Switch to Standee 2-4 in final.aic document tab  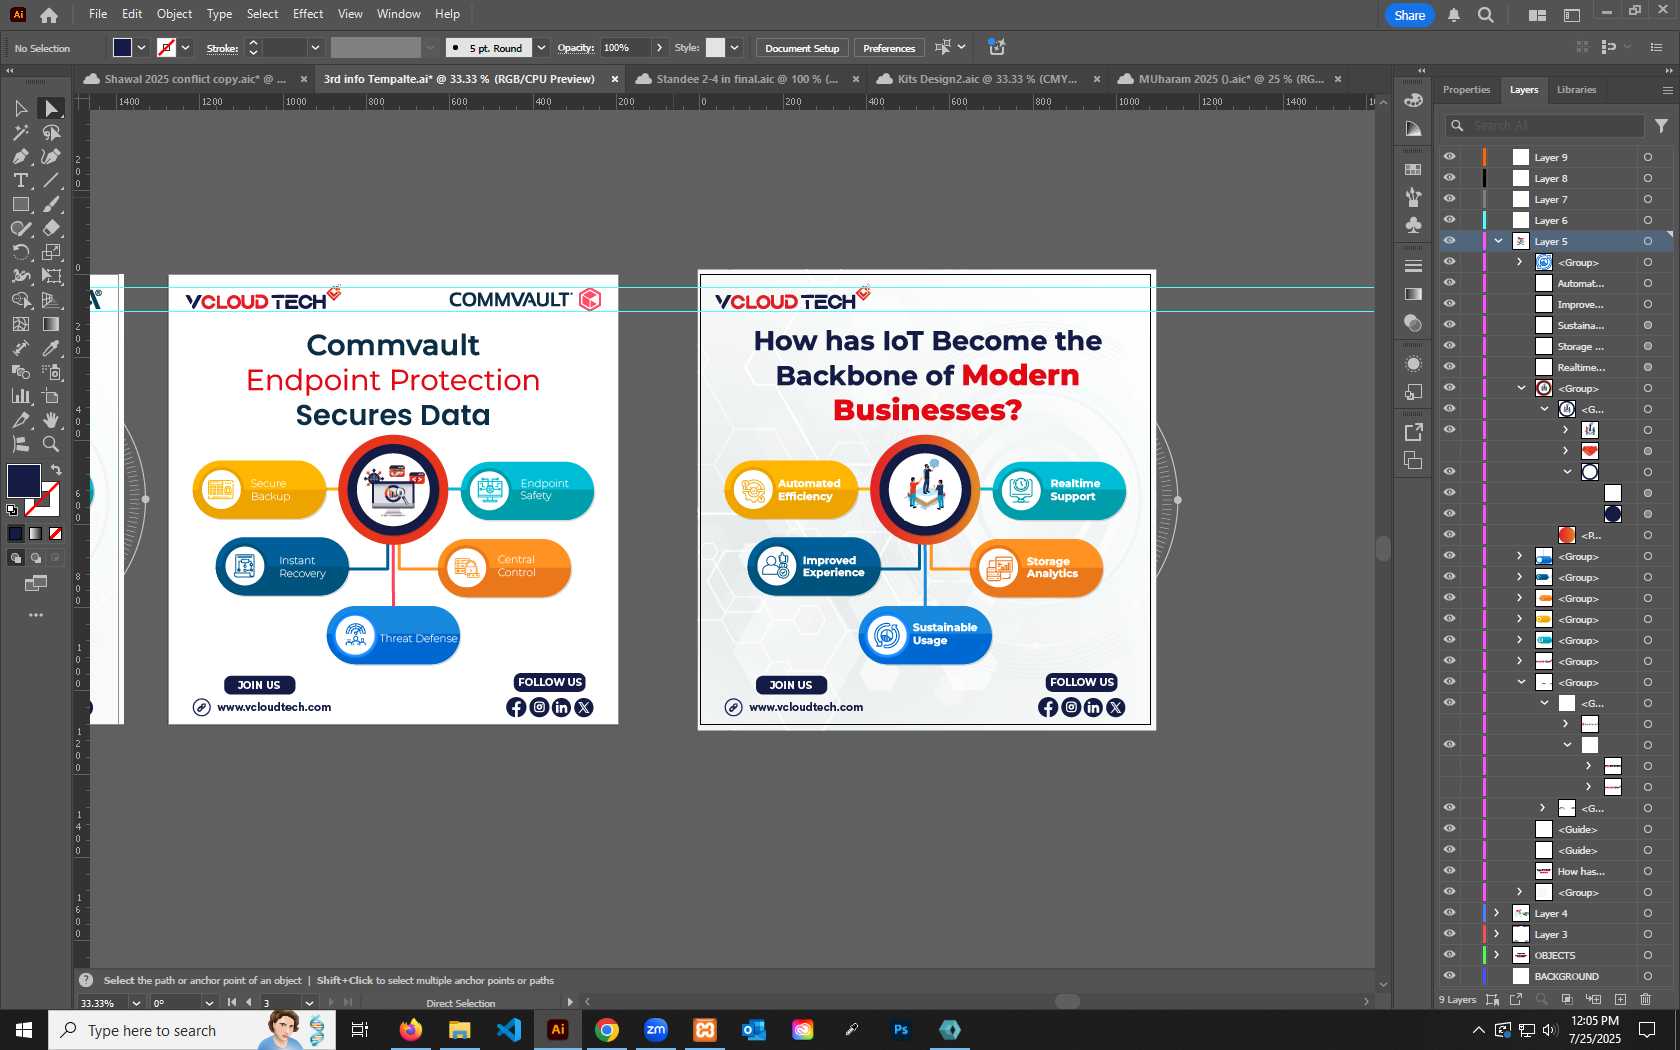pyautogui.click(x=745, y=79)
